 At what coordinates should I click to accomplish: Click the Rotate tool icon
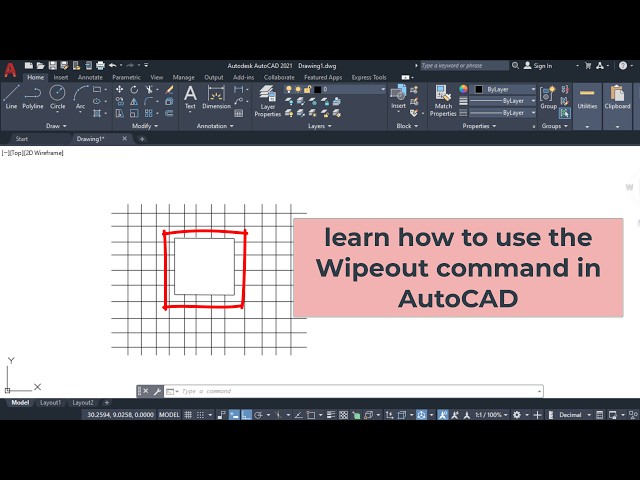pos(134,89)
